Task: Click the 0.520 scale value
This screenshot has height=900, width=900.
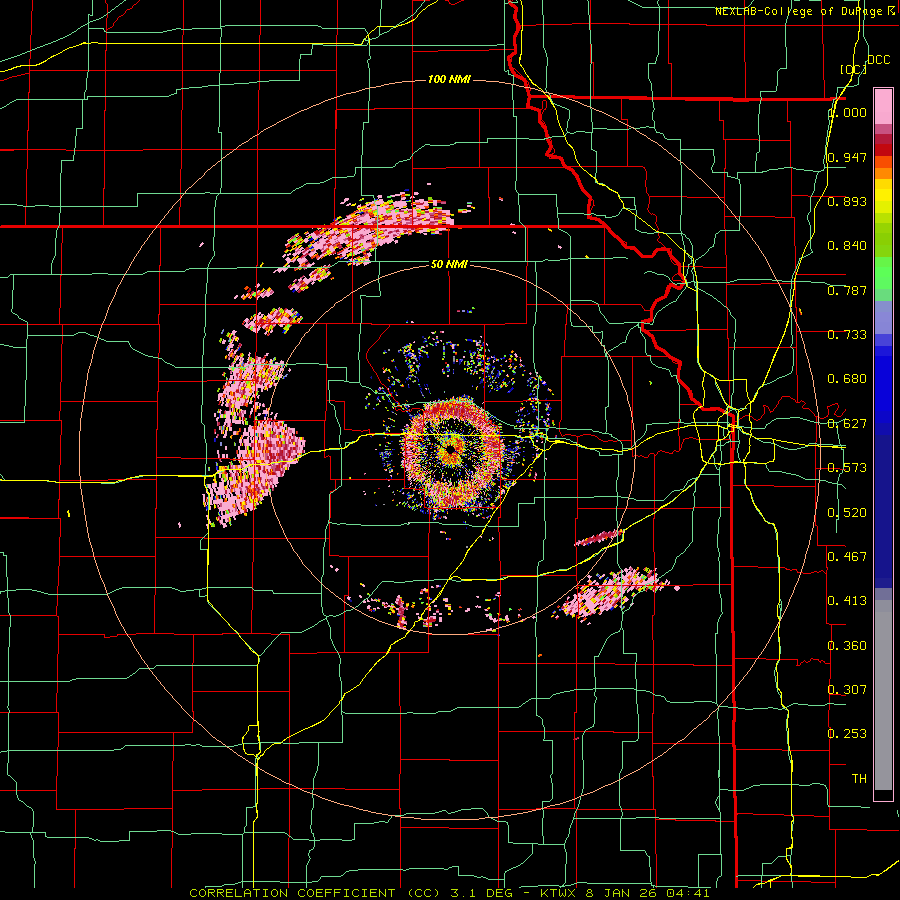Action: [847, 513]
